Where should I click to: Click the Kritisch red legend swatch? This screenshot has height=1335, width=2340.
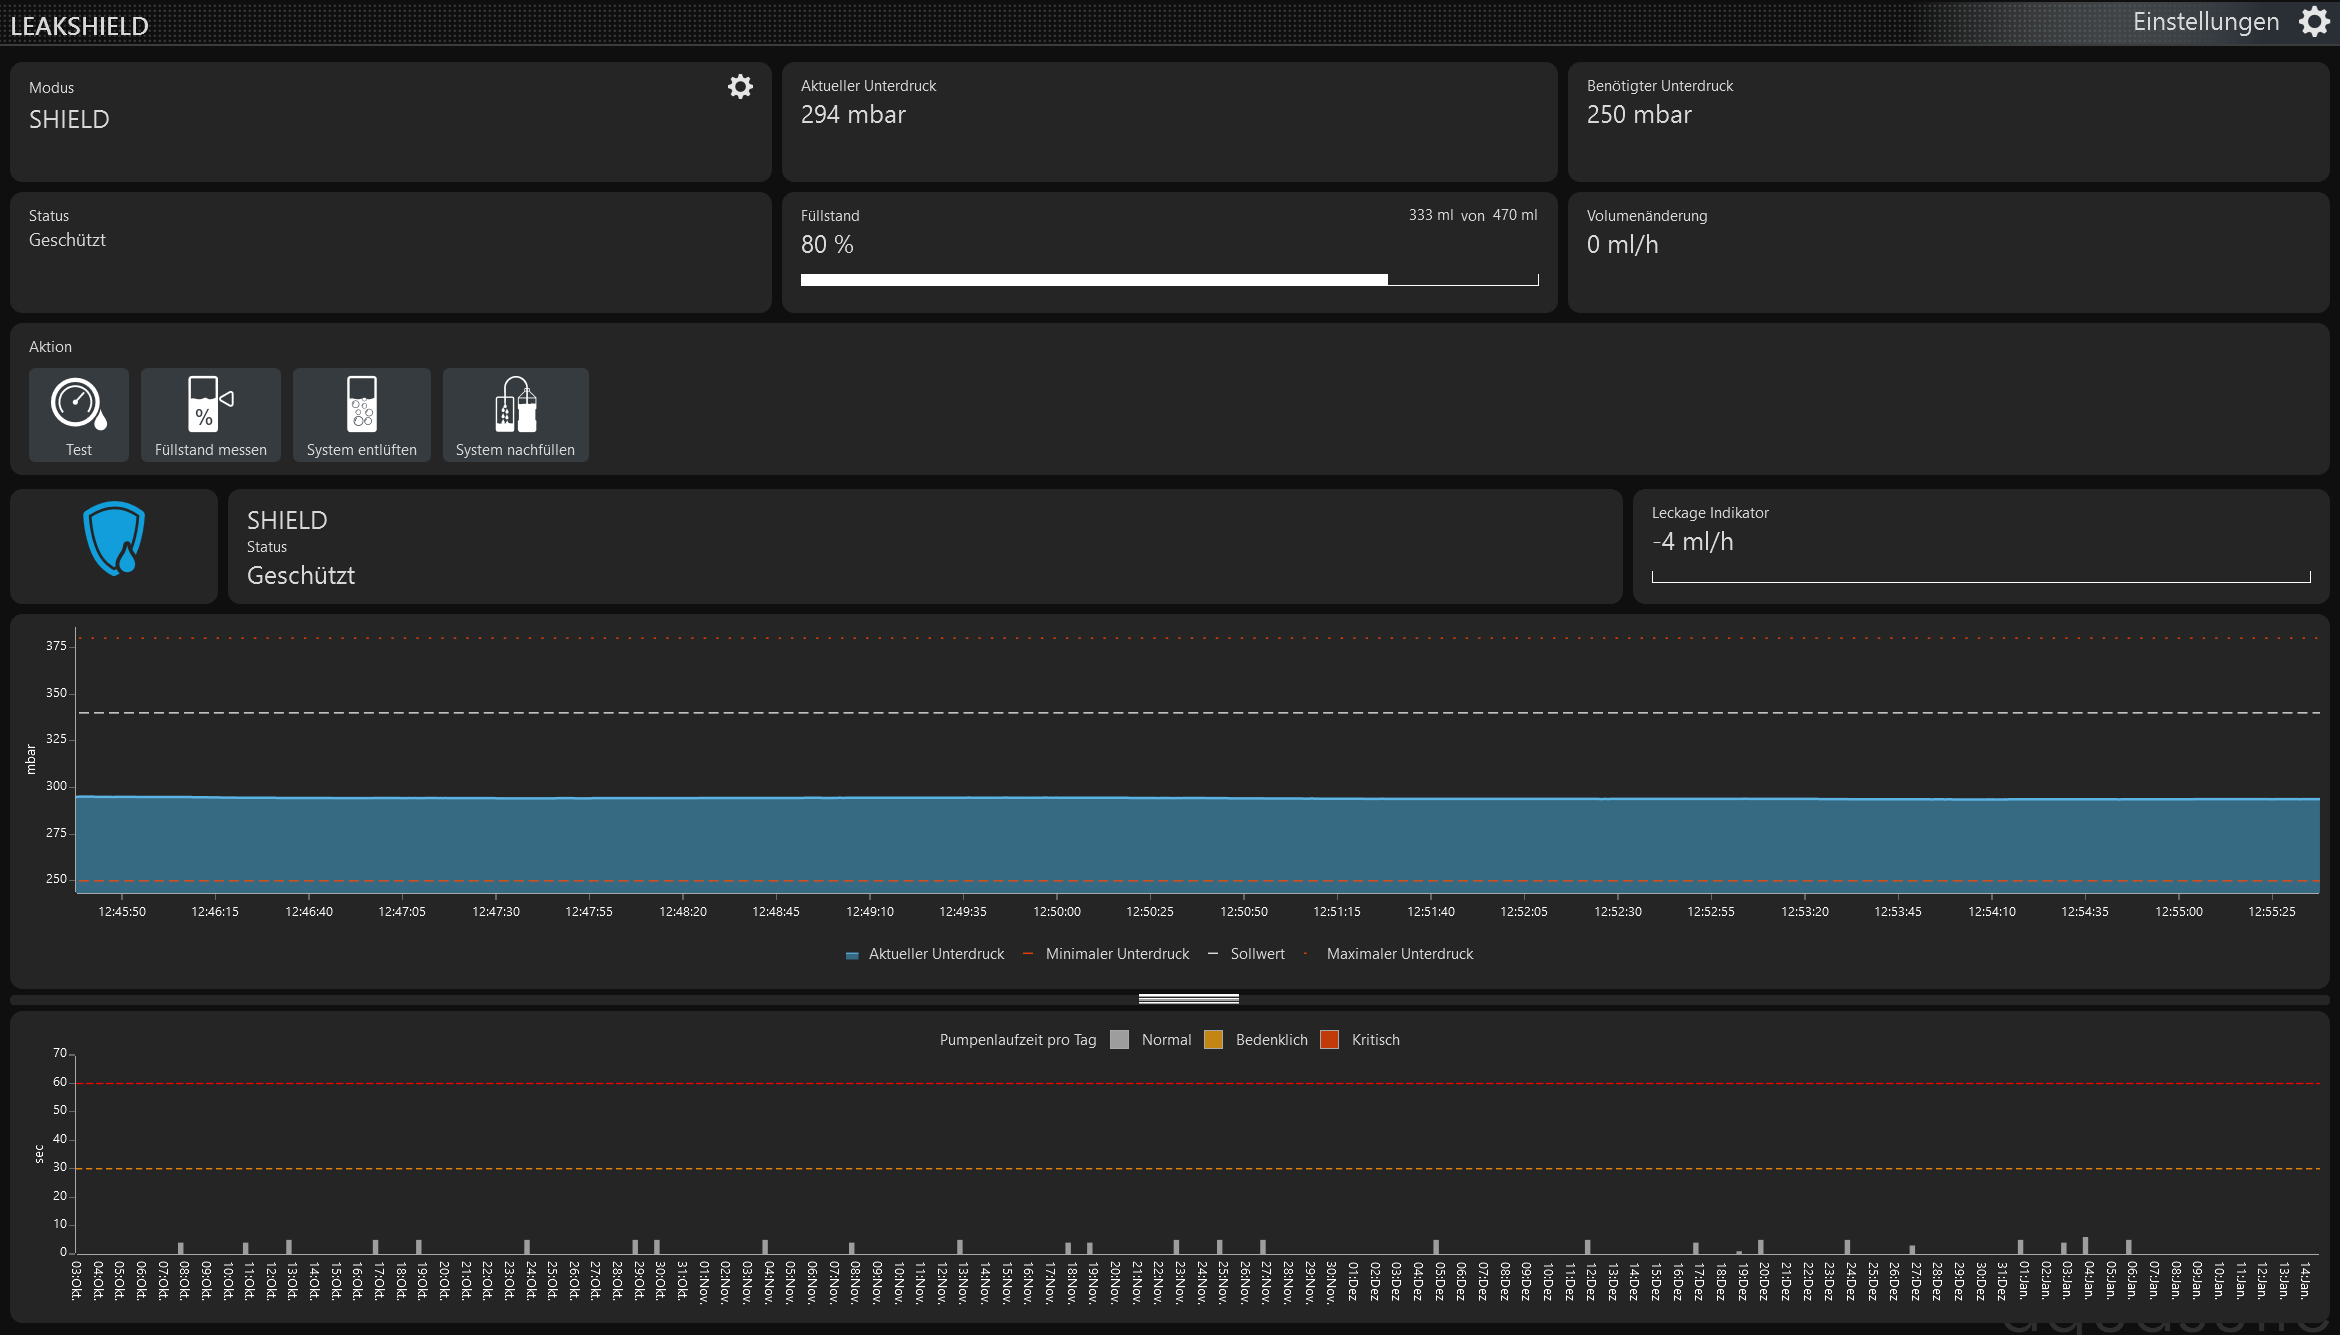click(x=1330, y=1040)
